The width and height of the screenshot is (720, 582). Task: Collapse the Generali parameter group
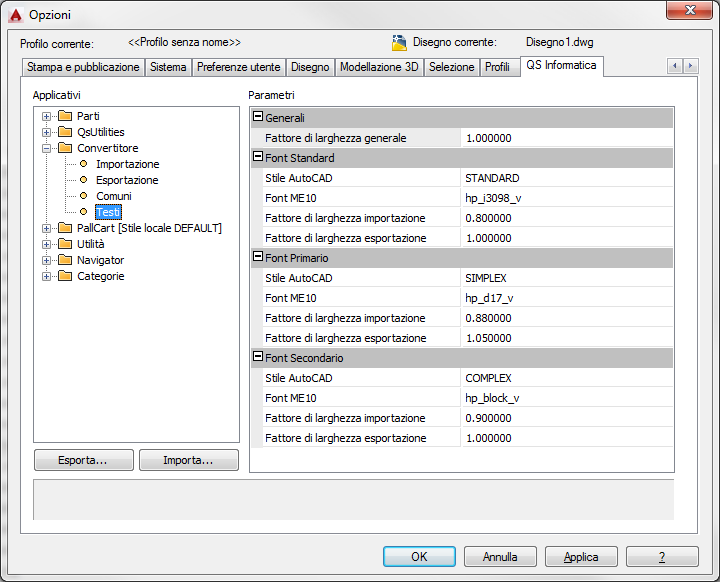tap(258, 116)
